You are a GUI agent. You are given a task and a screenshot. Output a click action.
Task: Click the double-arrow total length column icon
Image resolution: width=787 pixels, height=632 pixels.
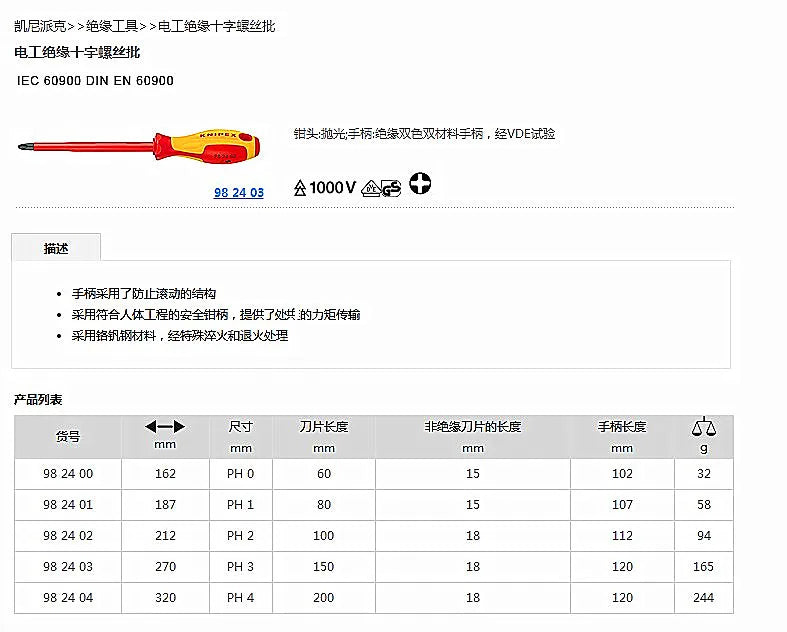[165, 427]
